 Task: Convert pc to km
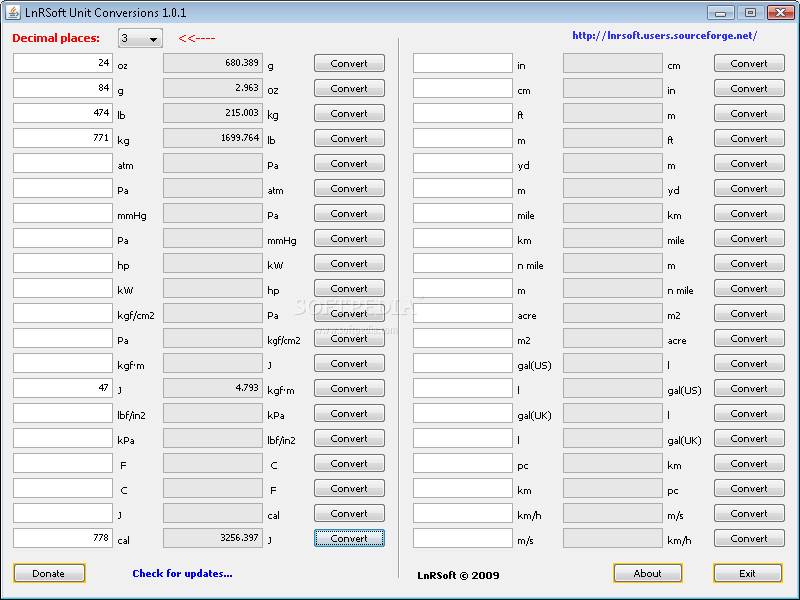(749, 463)
